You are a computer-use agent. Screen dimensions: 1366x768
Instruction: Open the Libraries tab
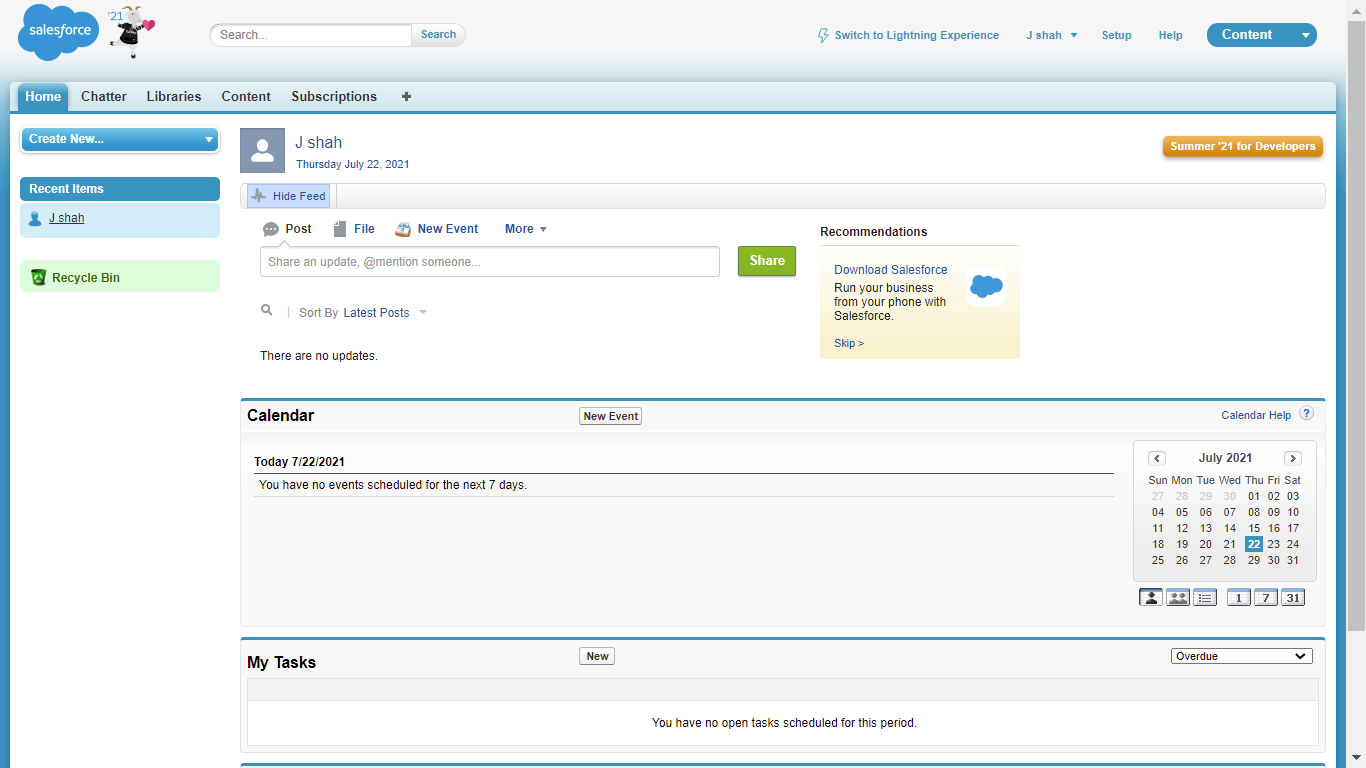point(174,97)
